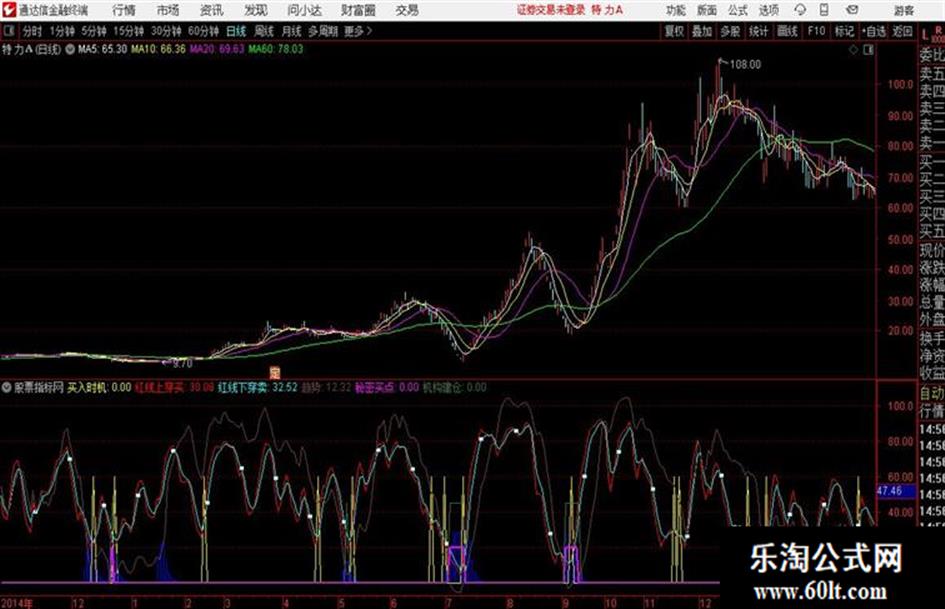Screen dimensions: 945x609
Task: Click the L icon in top-right sidebar
Action: [925, 34]
